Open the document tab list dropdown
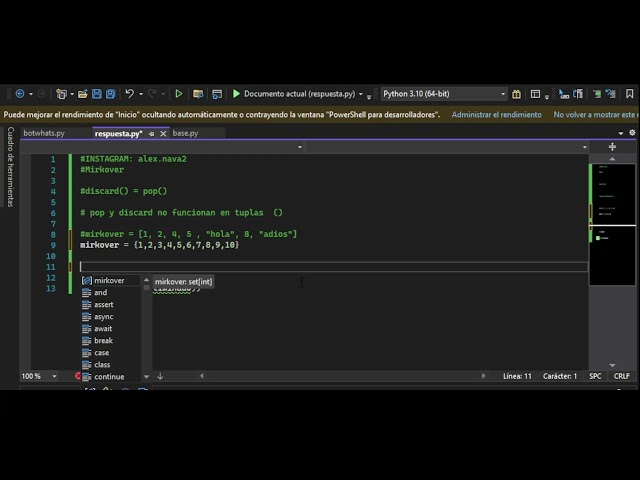The height and width of the screenshot is (480, 640). pyautogui.click(x=621, y=133)
